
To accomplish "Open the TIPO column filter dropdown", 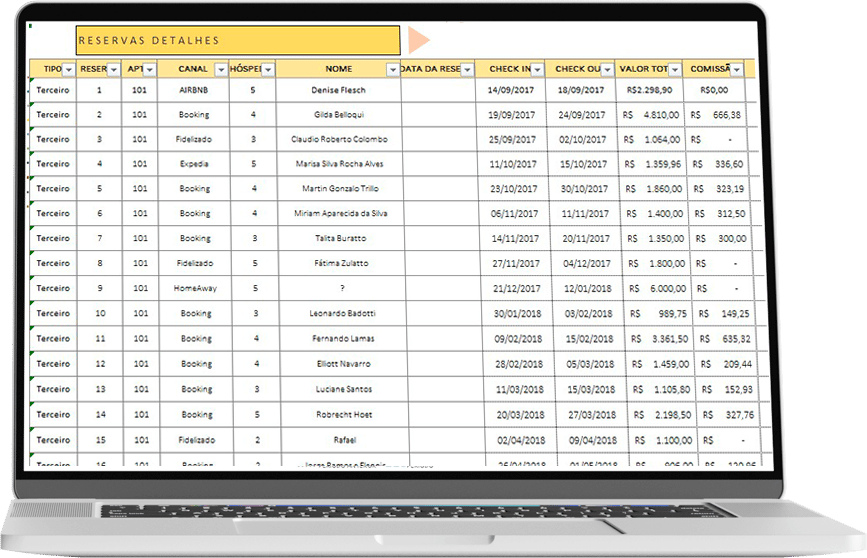I will (68, 70).
